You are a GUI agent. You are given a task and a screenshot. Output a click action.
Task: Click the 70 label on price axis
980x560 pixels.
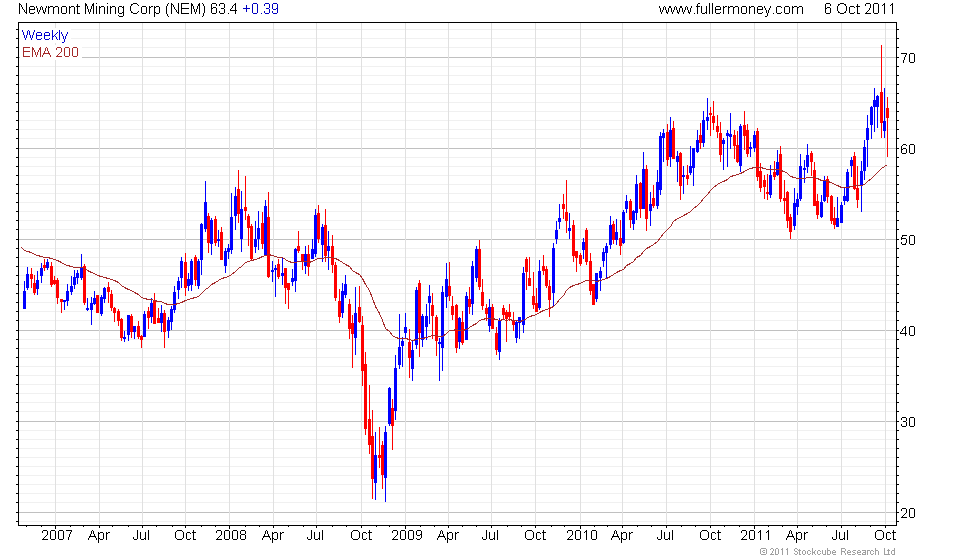coord(908,59)
